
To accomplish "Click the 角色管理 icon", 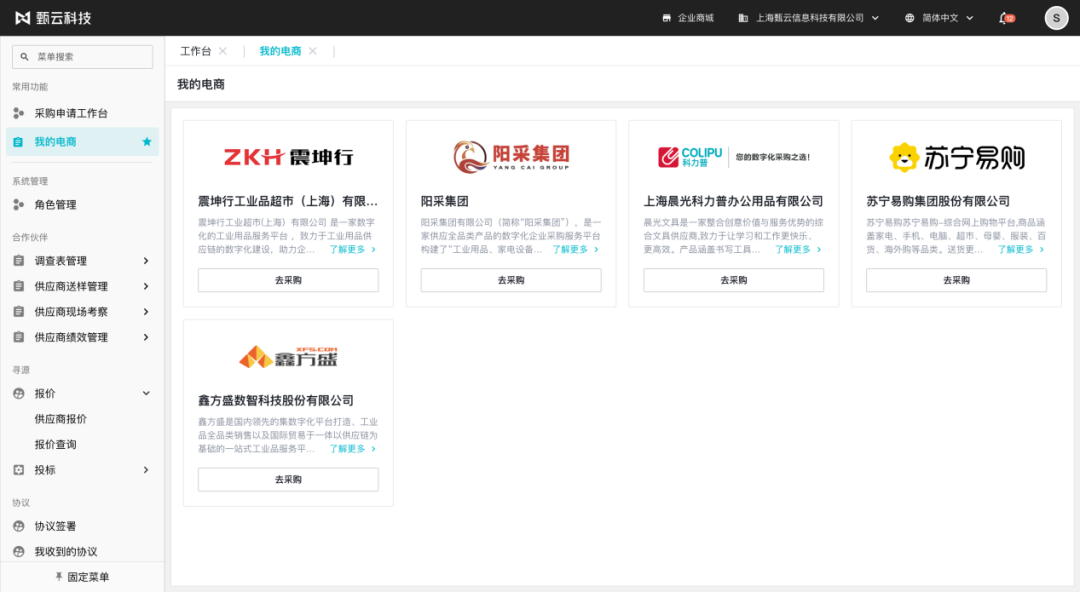I will [19, 205].
